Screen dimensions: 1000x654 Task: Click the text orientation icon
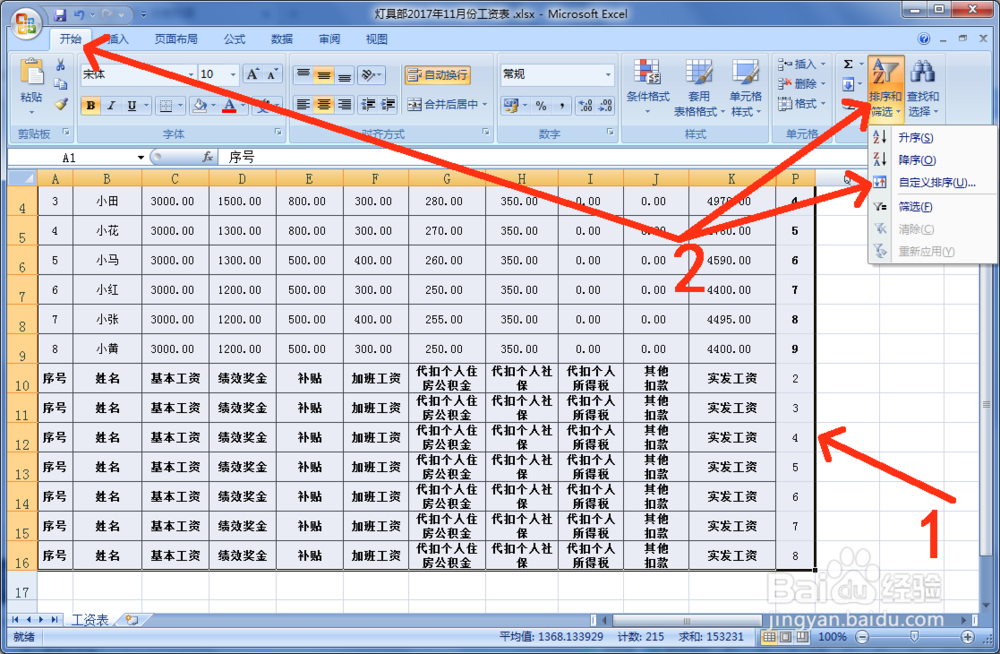click(371, 75)
